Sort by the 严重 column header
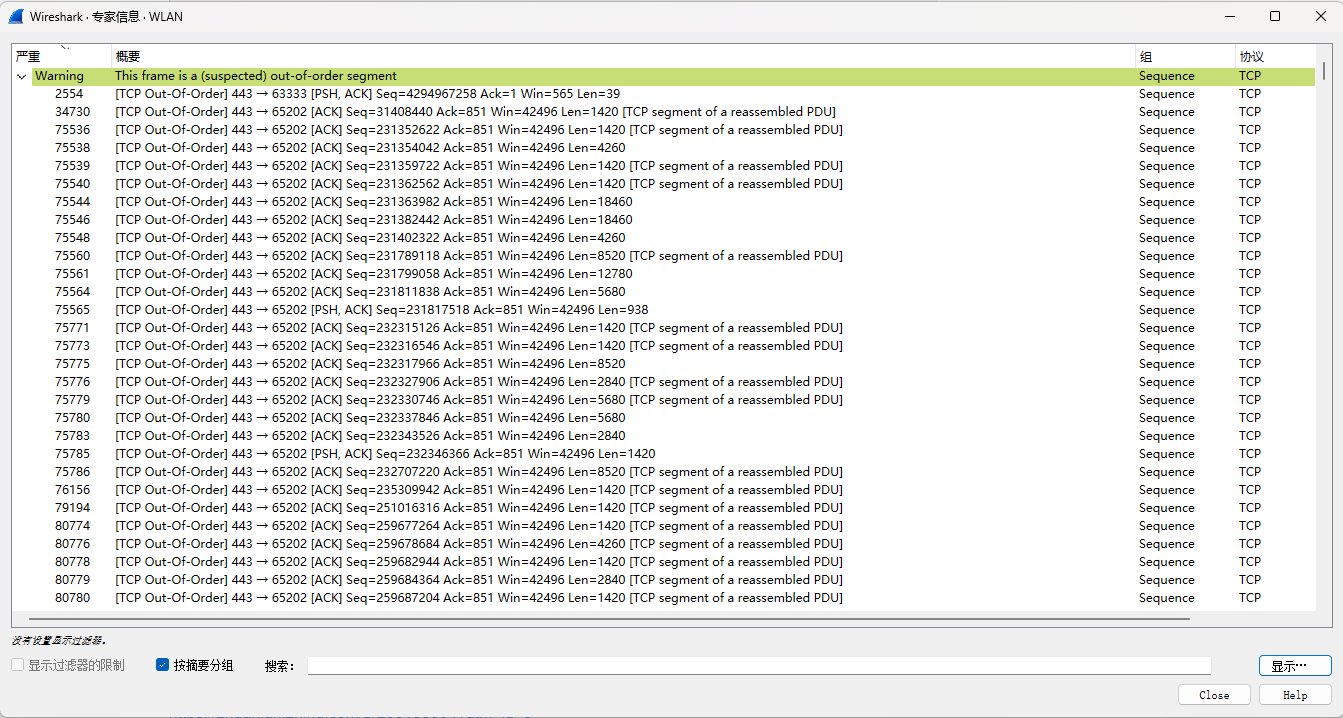Screen dimensions: 1343x718 [x=62, y=57]
